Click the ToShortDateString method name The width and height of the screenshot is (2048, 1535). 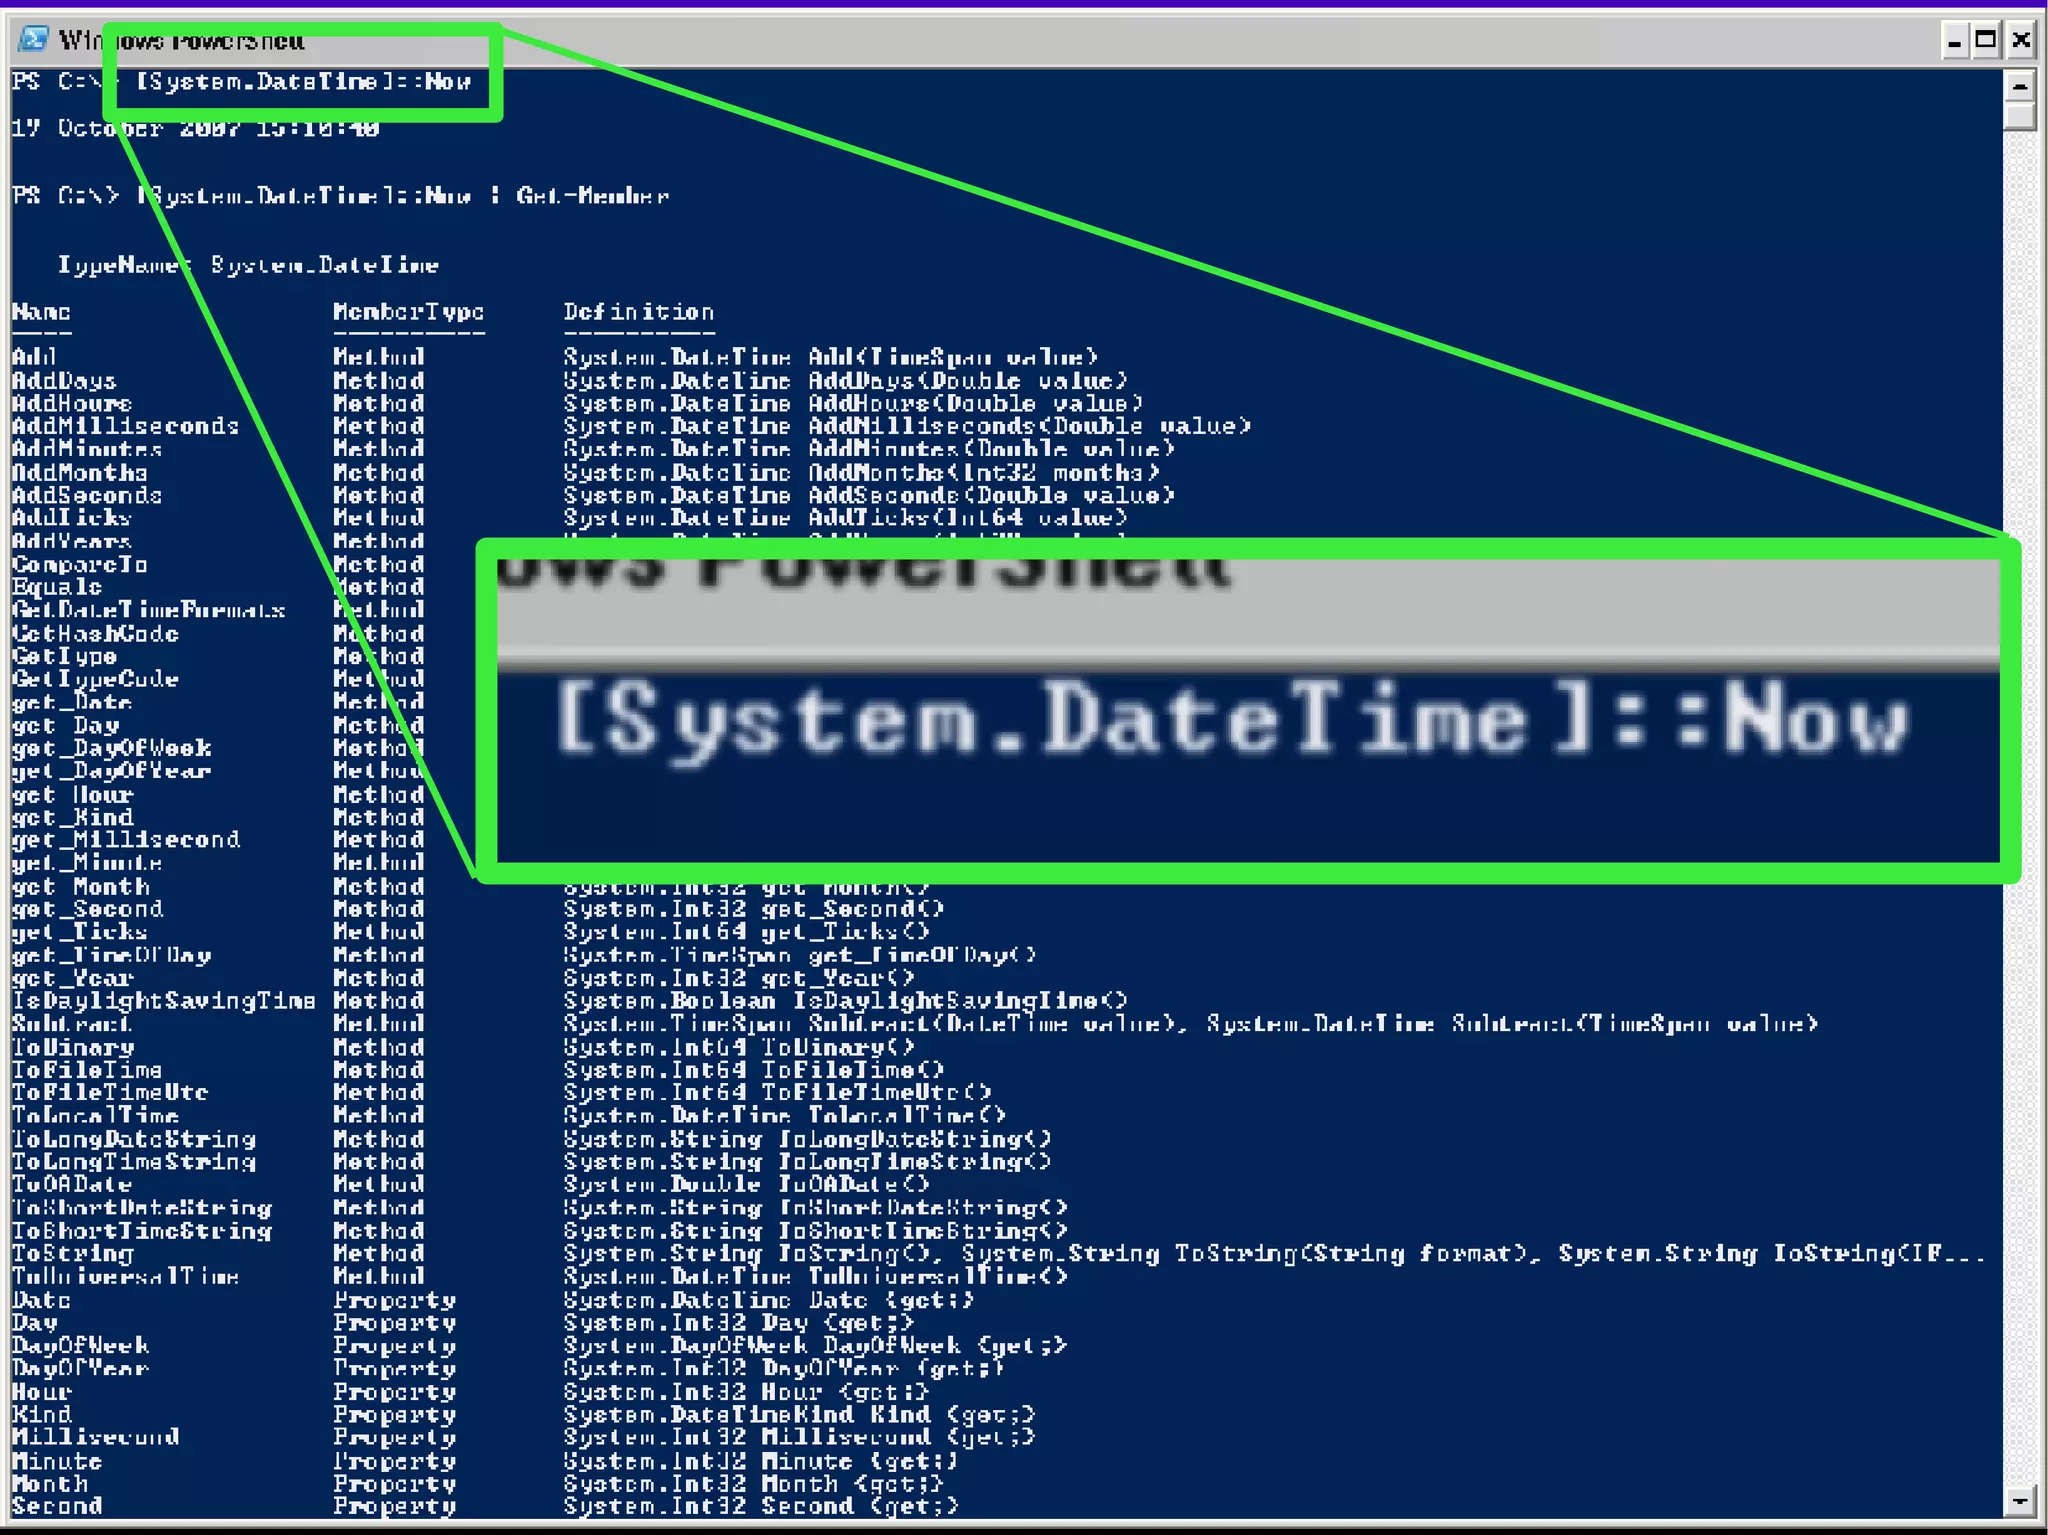(x=141, y=1208)
